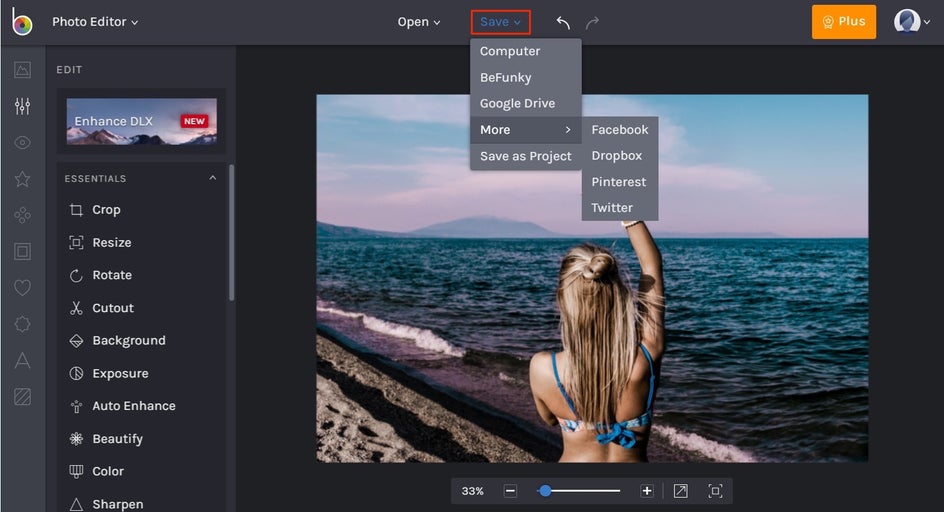The image size is (944, 512).
Task: Collapse the Essentials section
Action: [213, 178]
